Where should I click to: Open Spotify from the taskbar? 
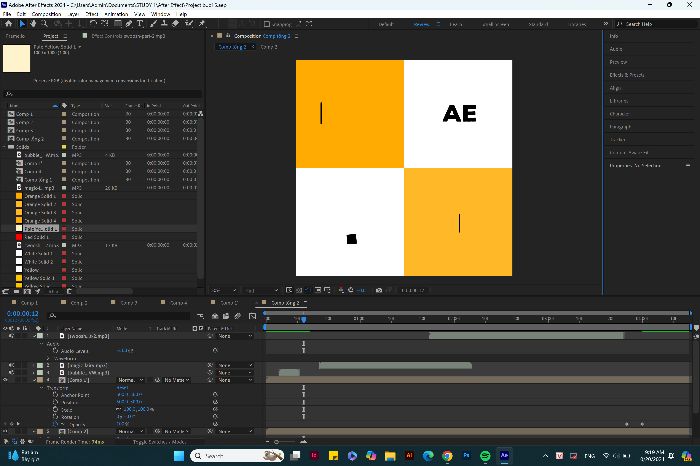(485, 455)
